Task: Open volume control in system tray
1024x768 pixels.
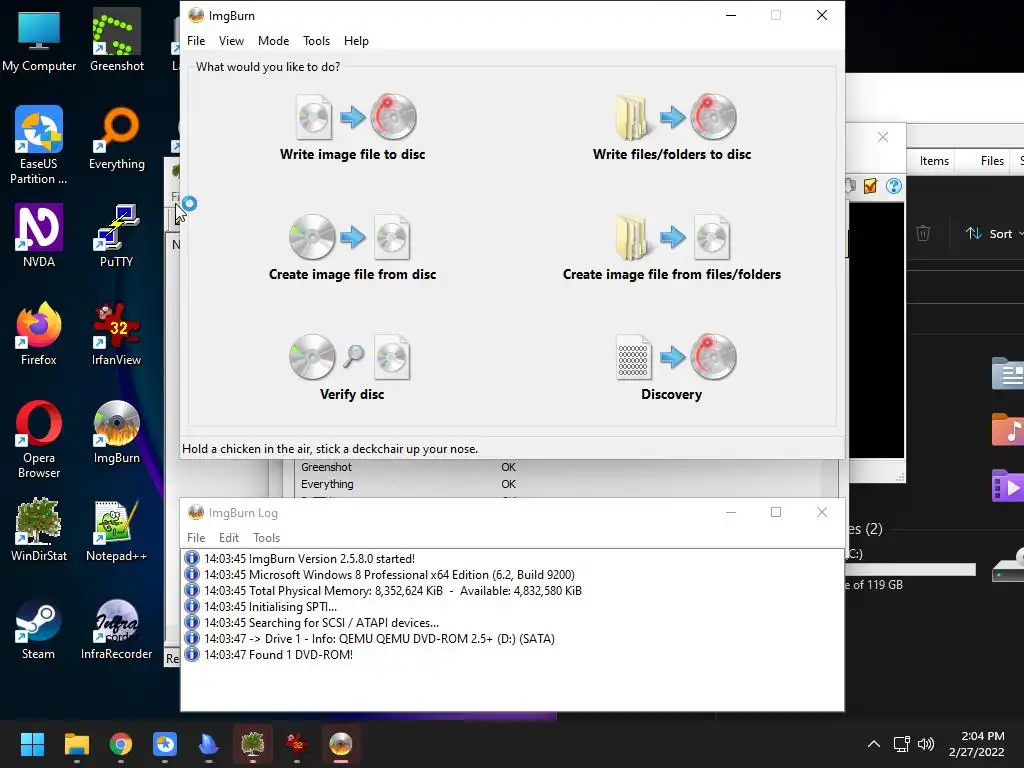Action: coord(926,744)
